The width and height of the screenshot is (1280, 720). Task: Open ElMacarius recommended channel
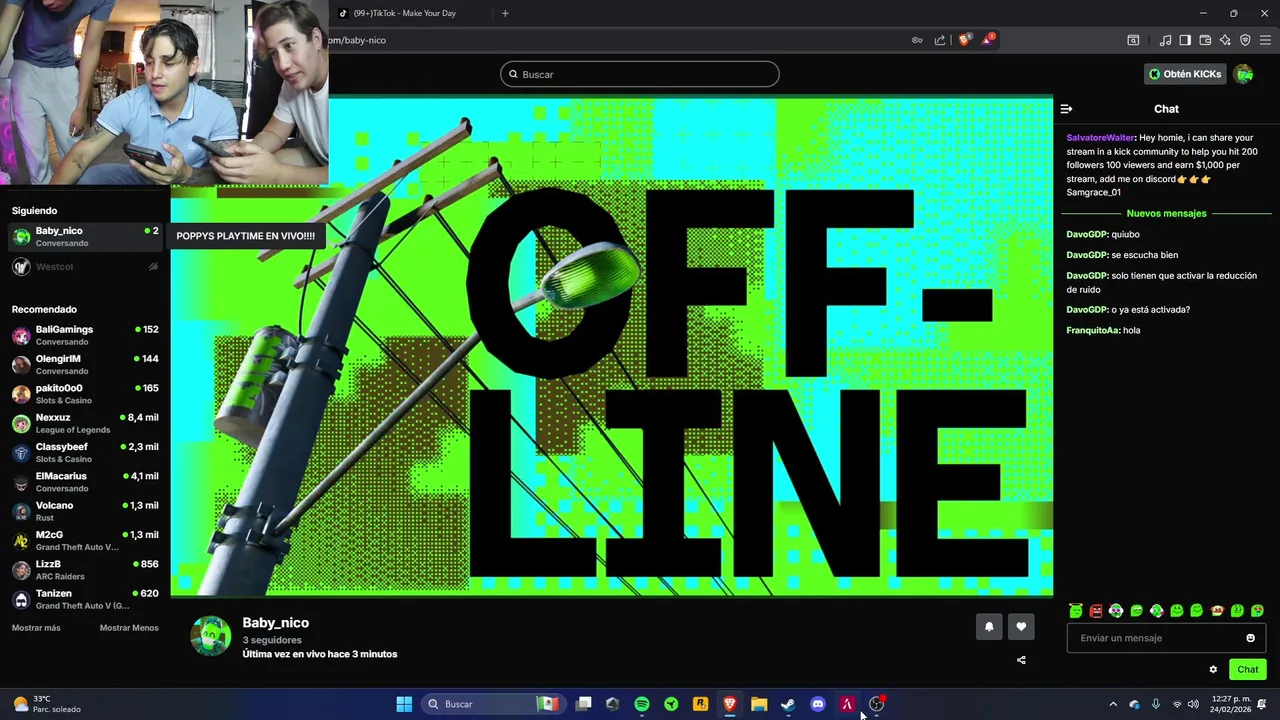[85, 482]
